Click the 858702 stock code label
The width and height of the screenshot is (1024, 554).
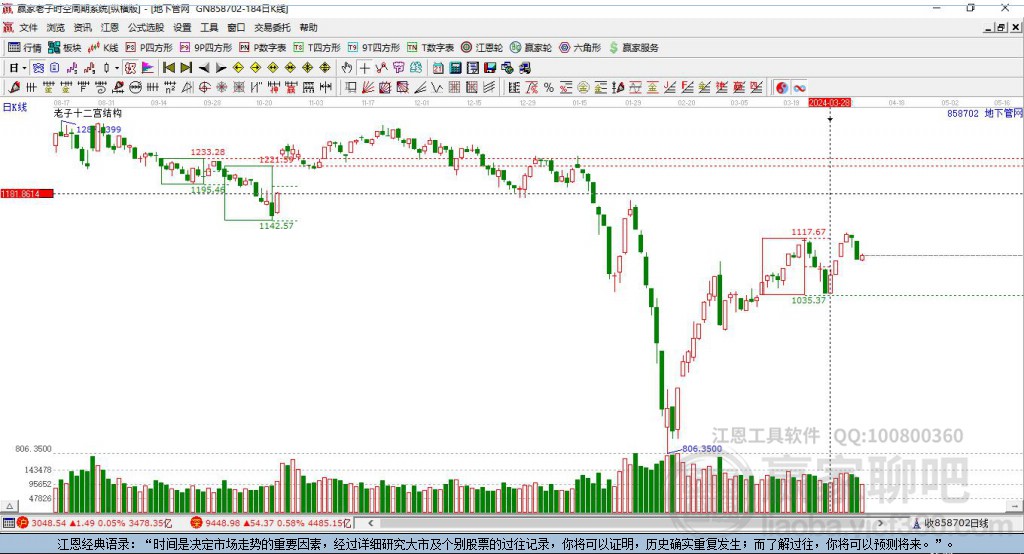coord(963,113)
